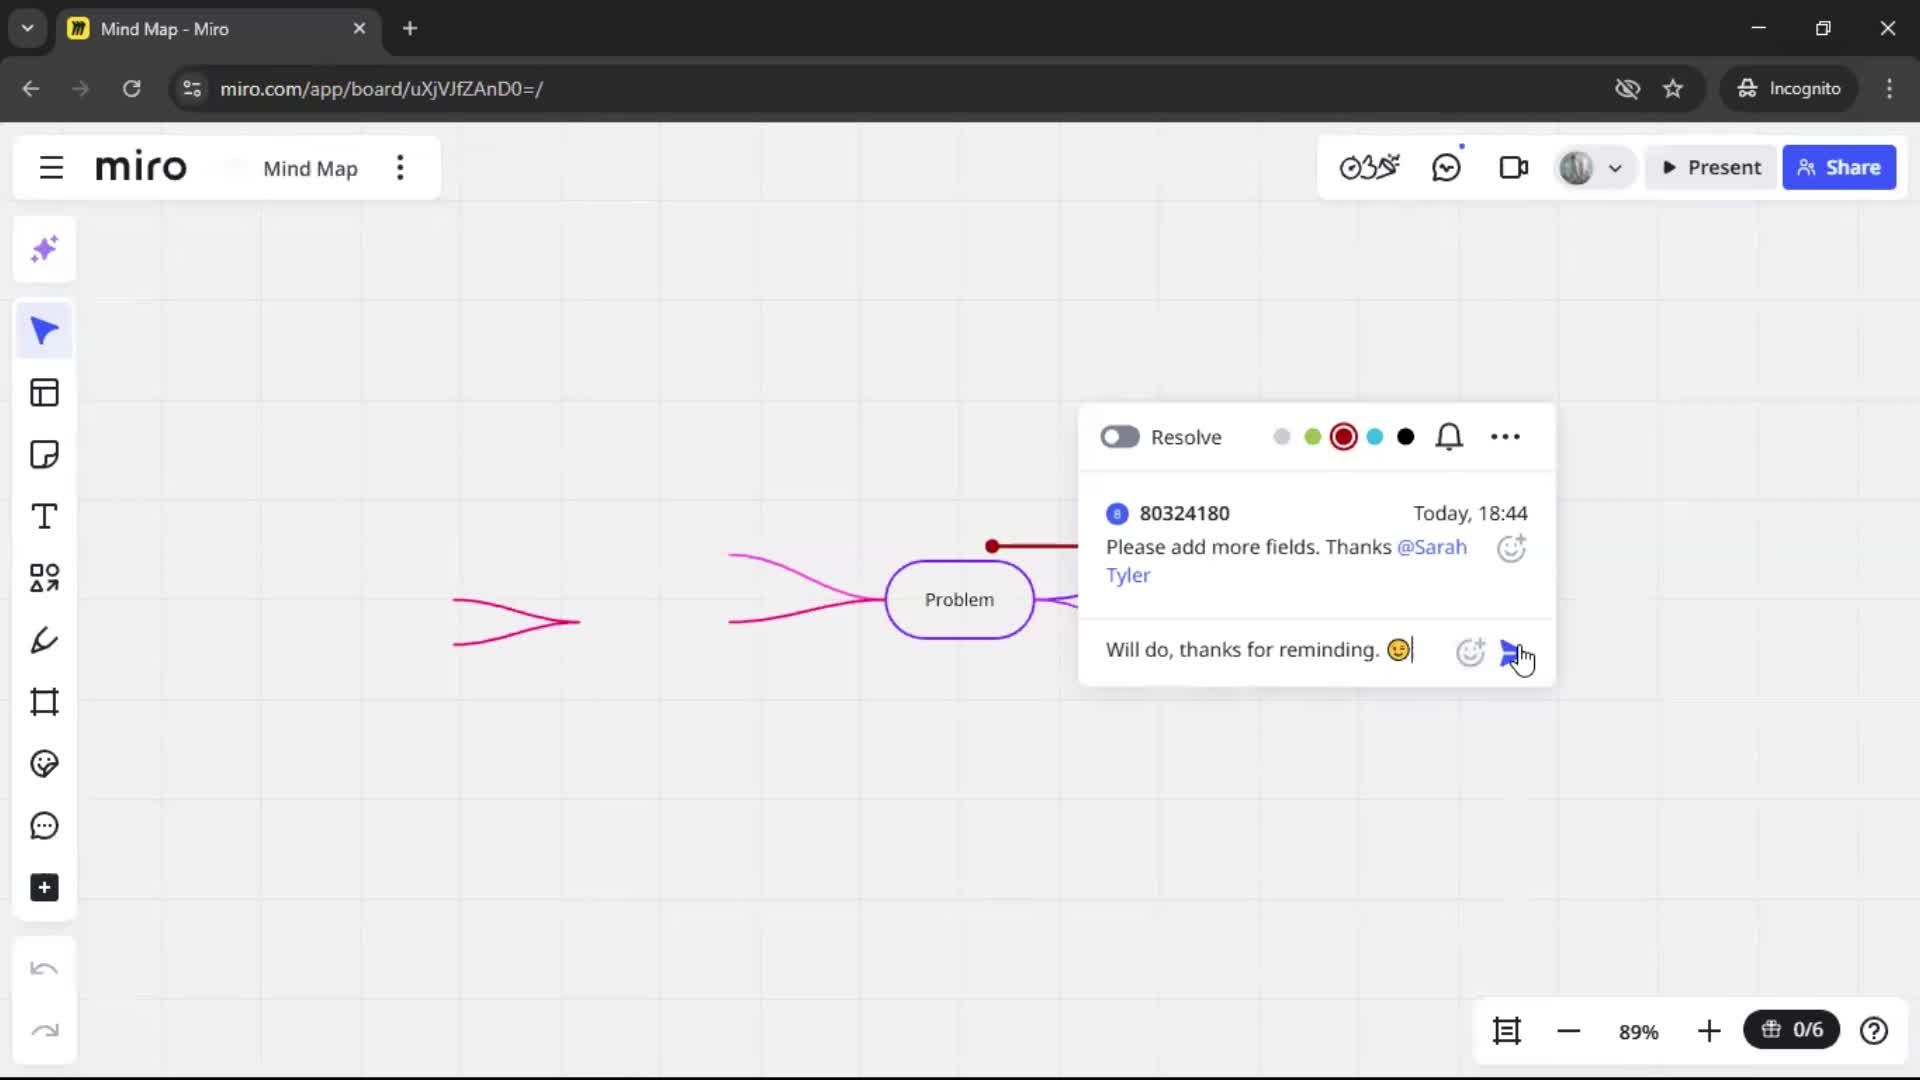The width and height of the screenshot is (1920, 1080).
Task: Toggle the Resolve switch
Action: (x=1119, y=437)
